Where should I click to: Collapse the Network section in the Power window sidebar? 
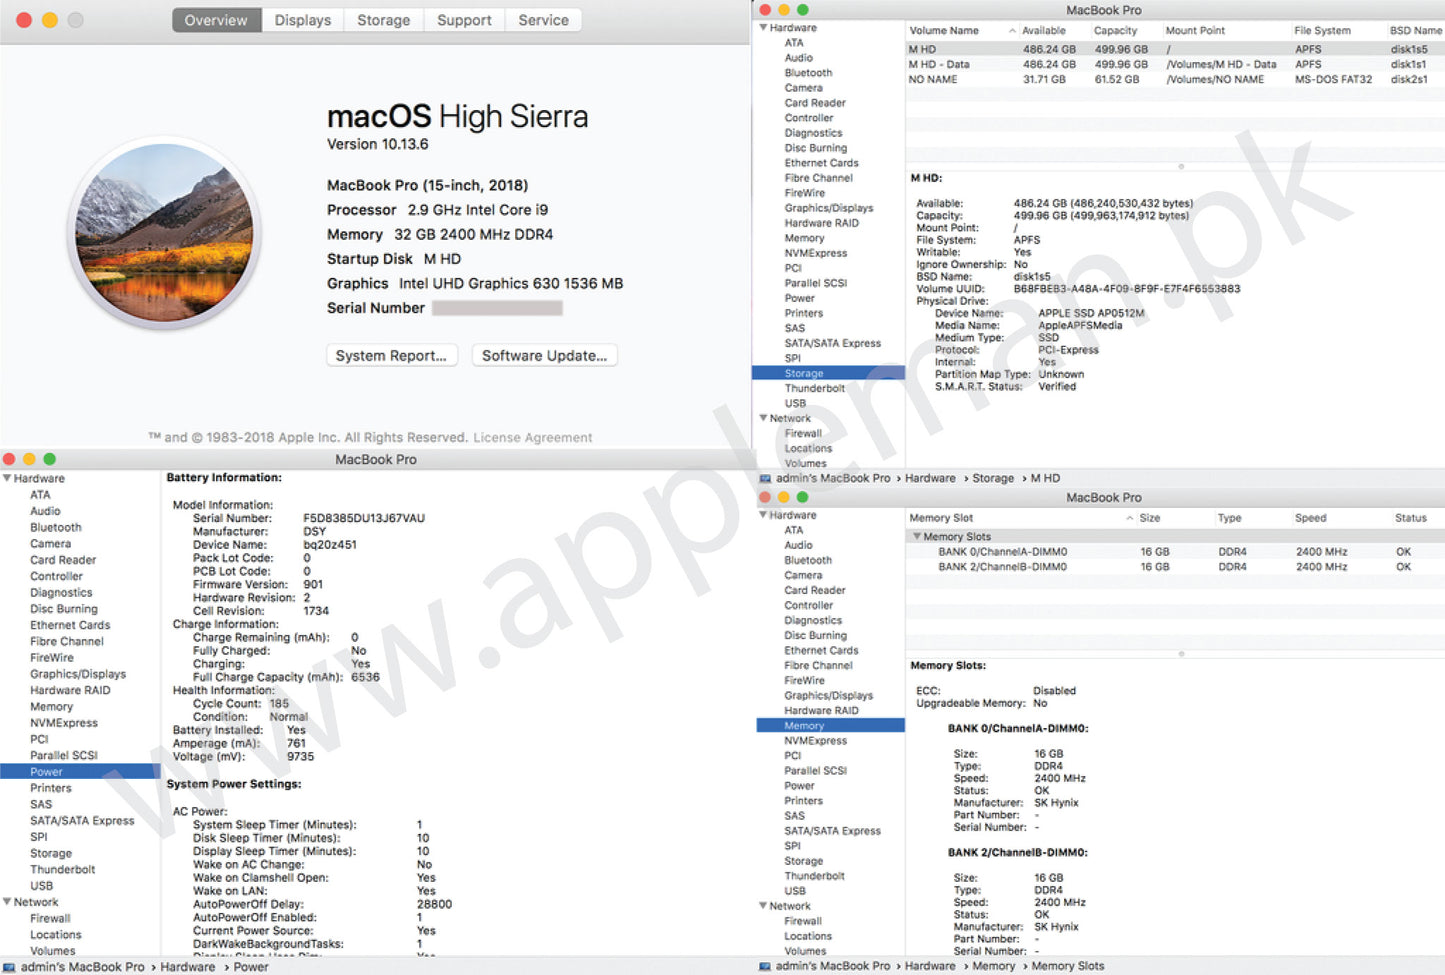[7, 902]
